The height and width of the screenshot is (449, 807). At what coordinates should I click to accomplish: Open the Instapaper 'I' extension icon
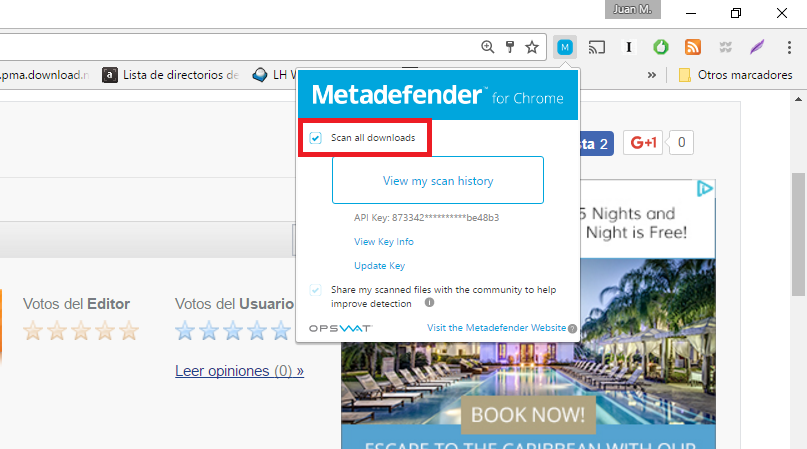[628, 47]
